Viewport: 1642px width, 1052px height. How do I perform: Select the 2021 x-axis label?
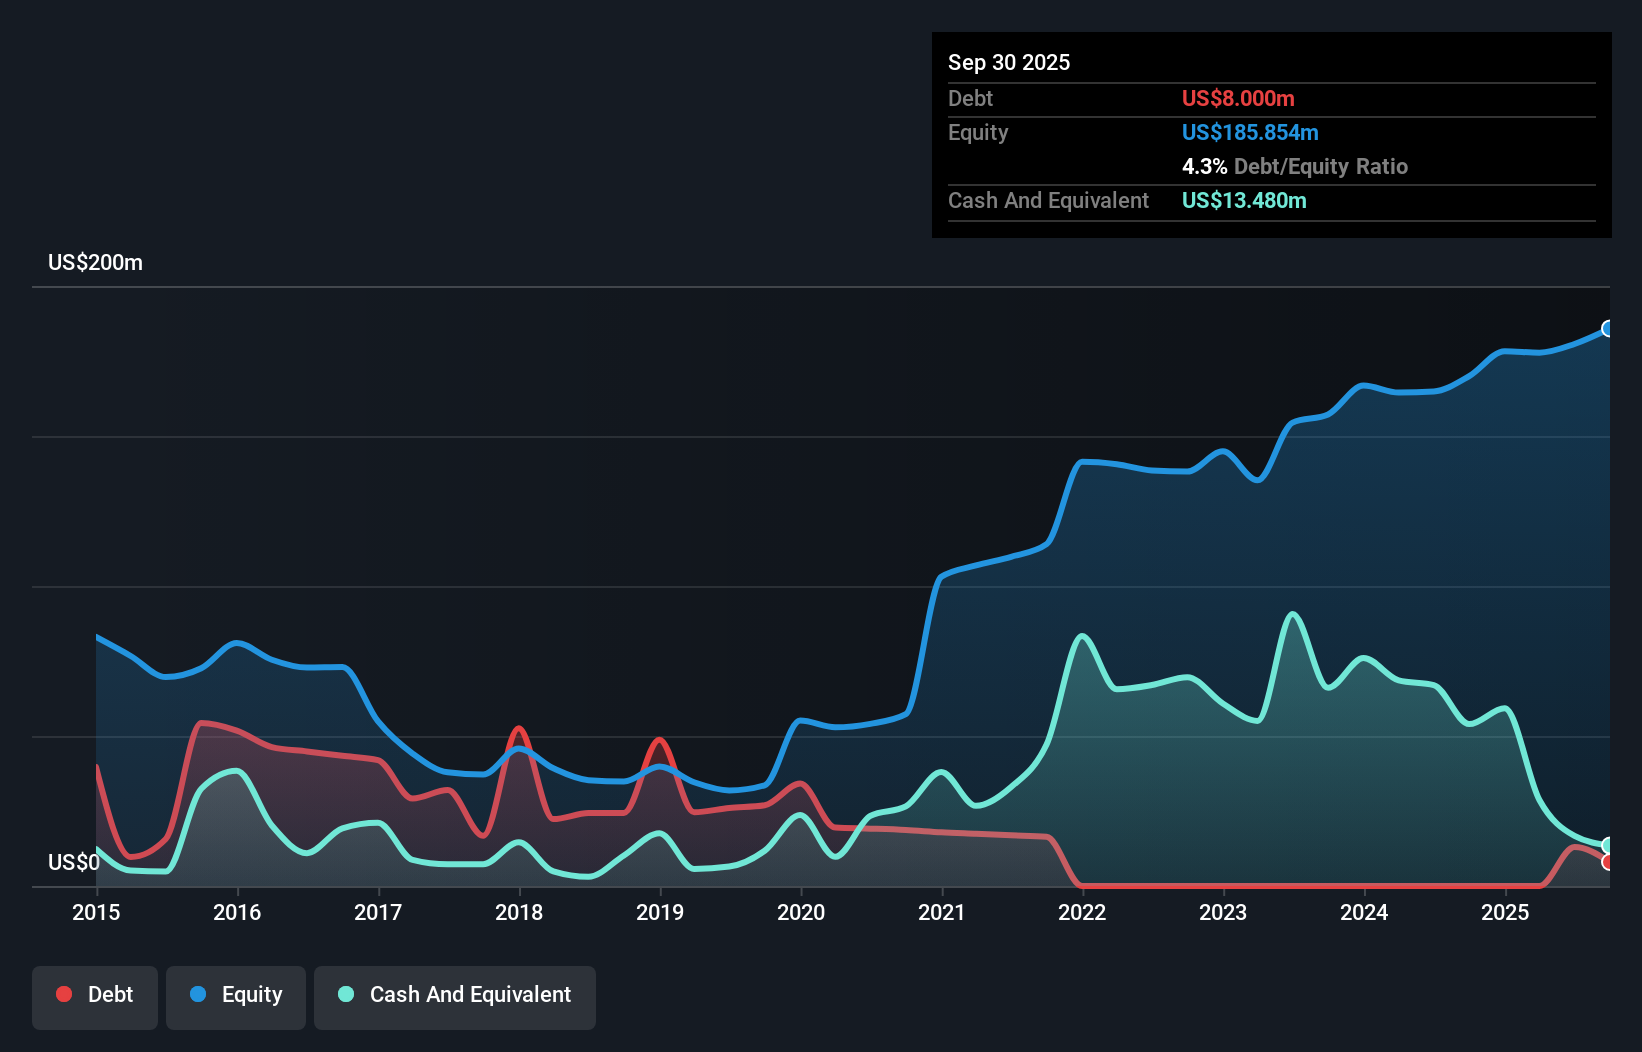[942, 912]
